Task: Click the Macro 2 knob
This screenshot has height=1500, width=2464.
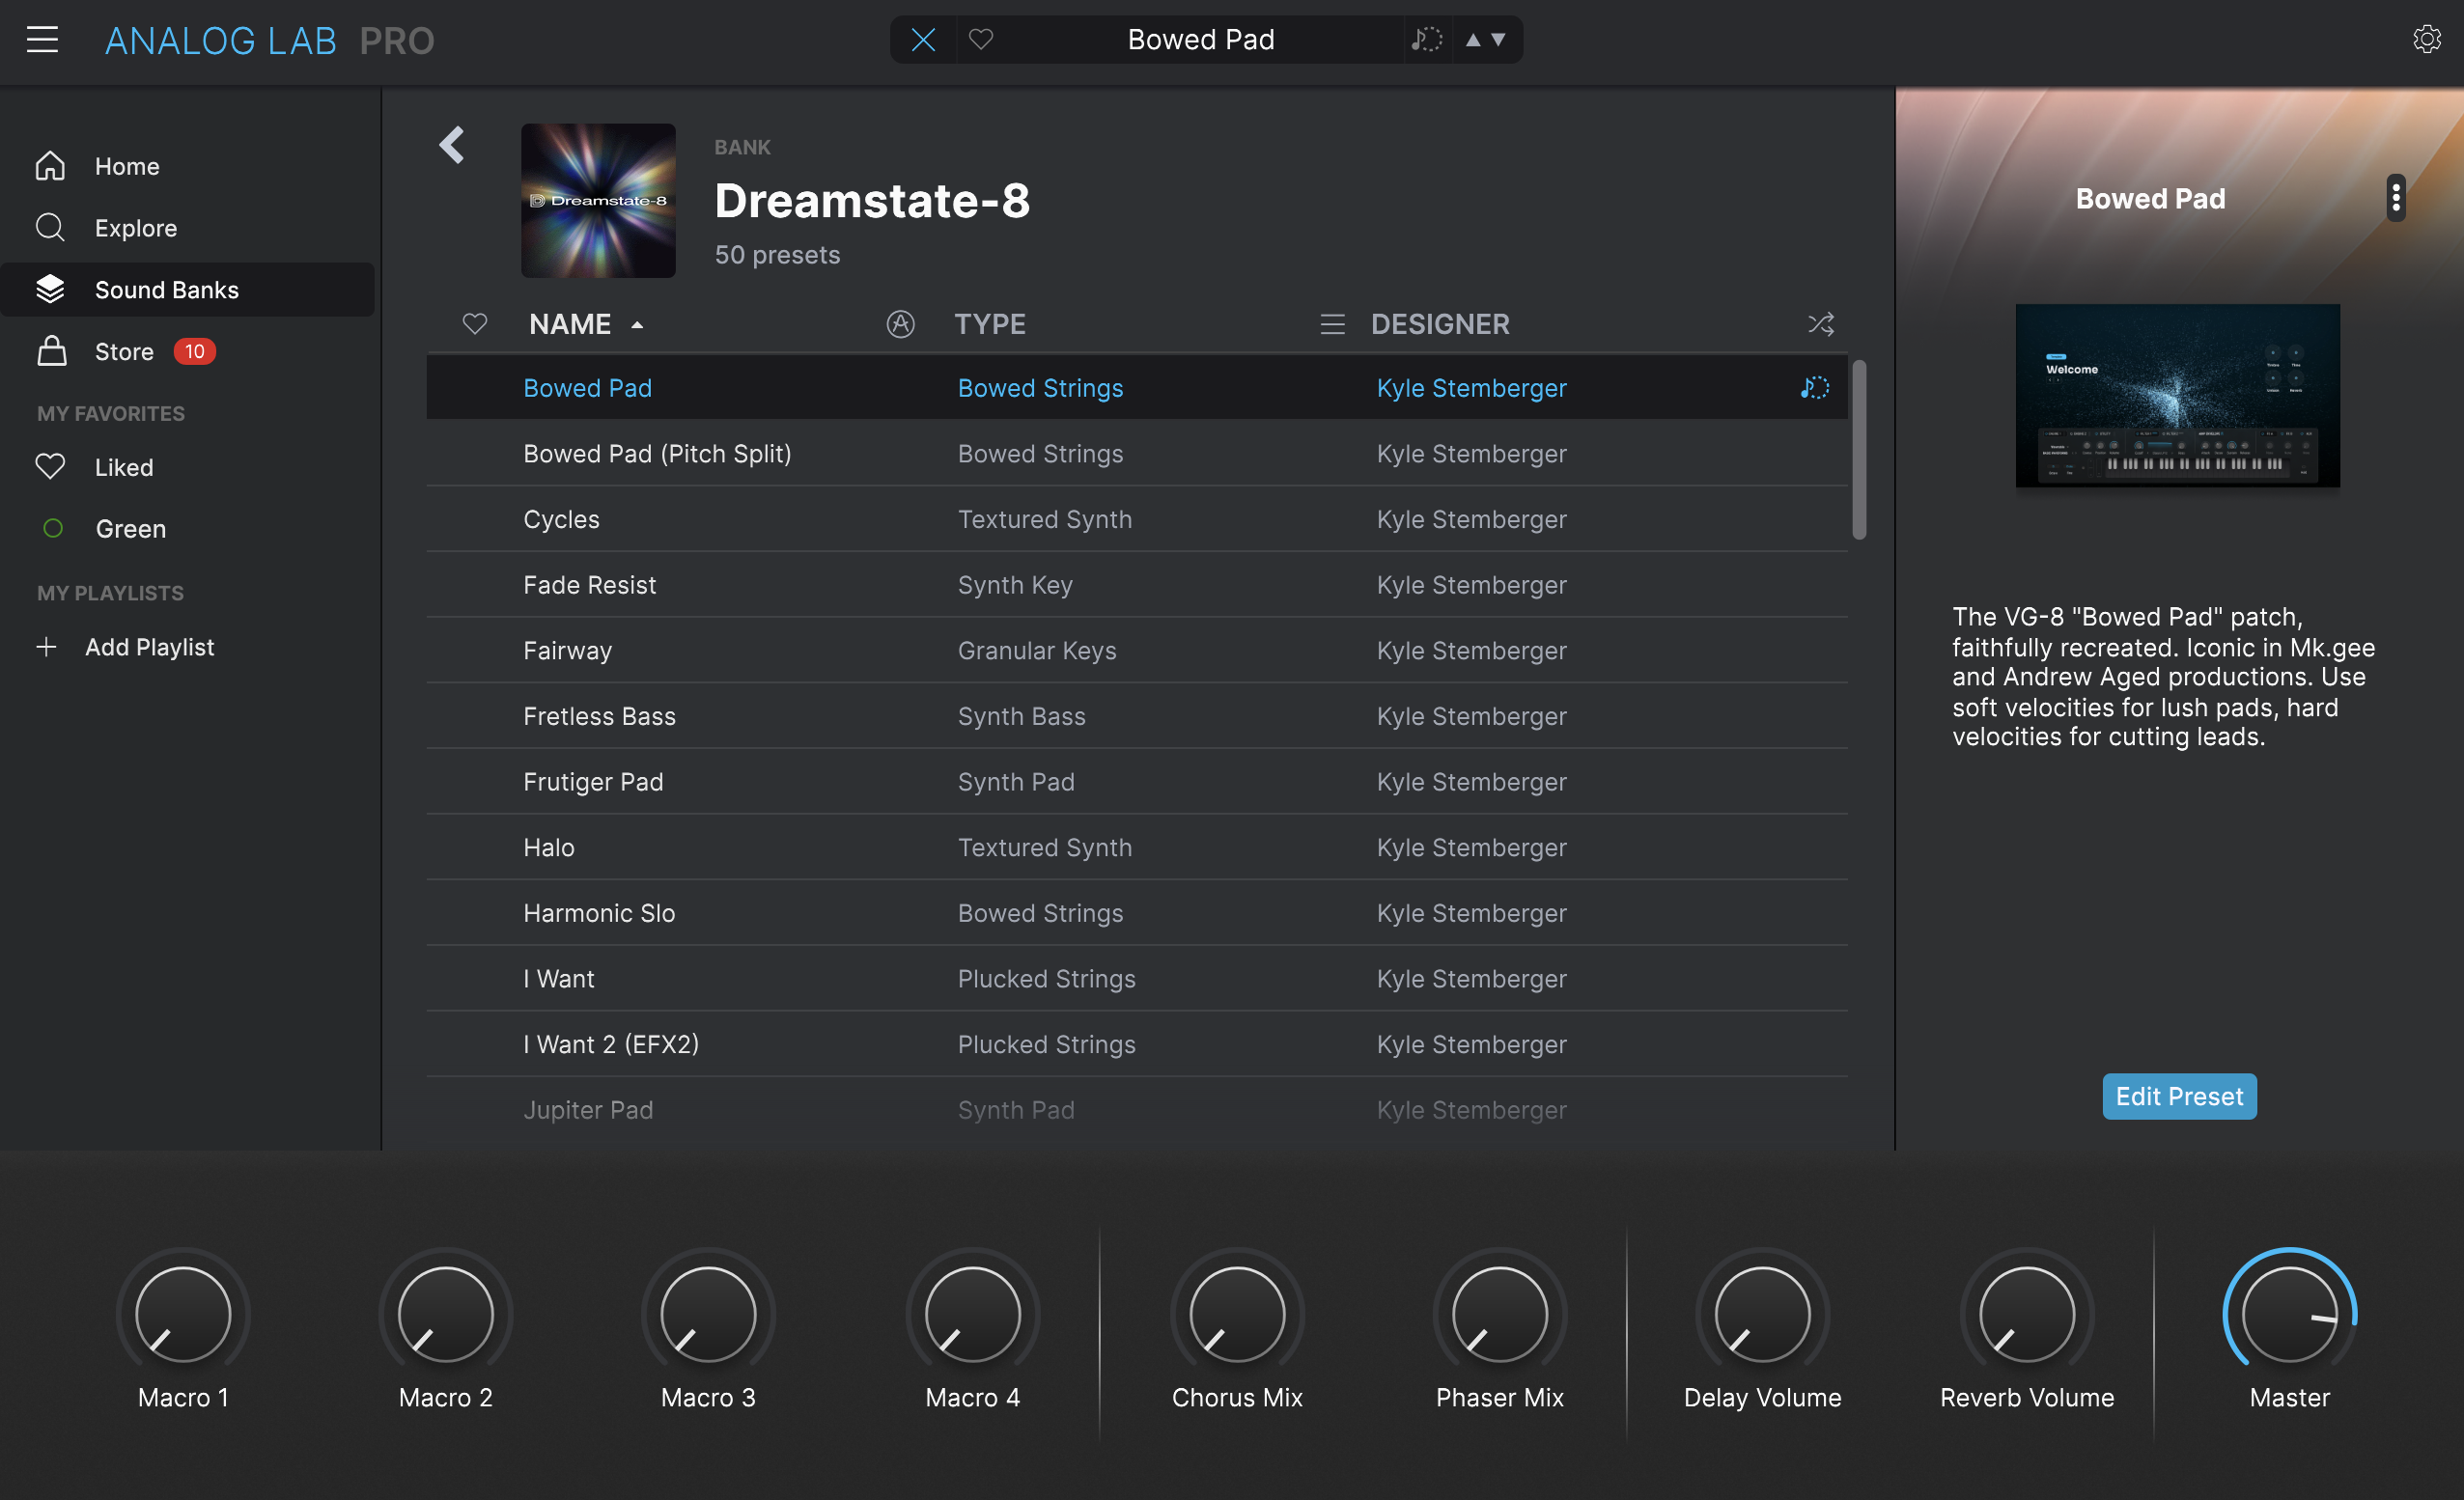Action: coord(446,1314)
